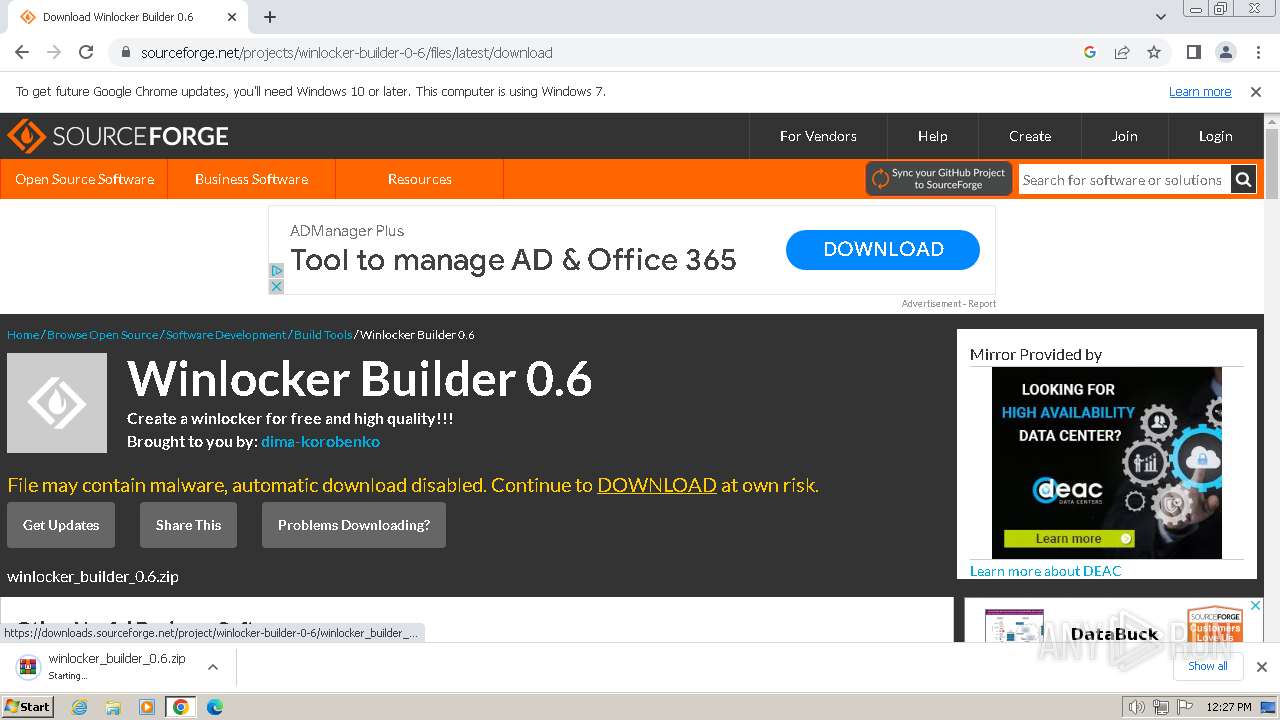Click the SourceForge logo
The height and width of the screenshot is (720, 1280).
tap(118, 136)
